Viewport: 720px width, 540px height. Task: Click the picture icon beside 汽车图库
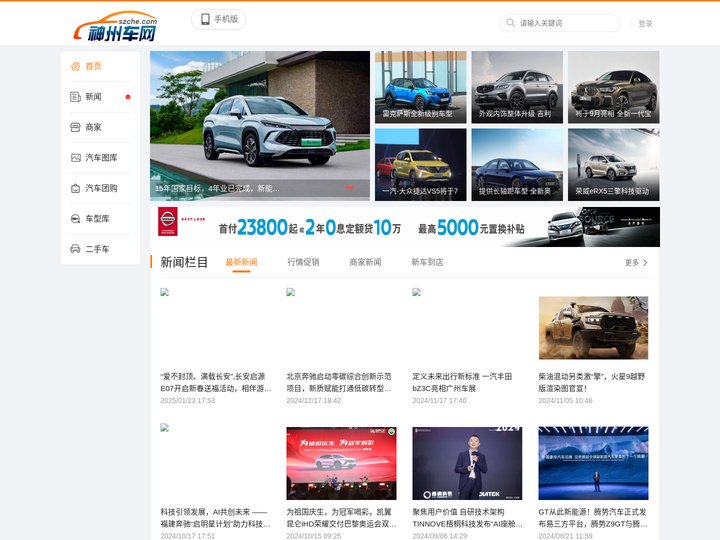coord(75,158)
